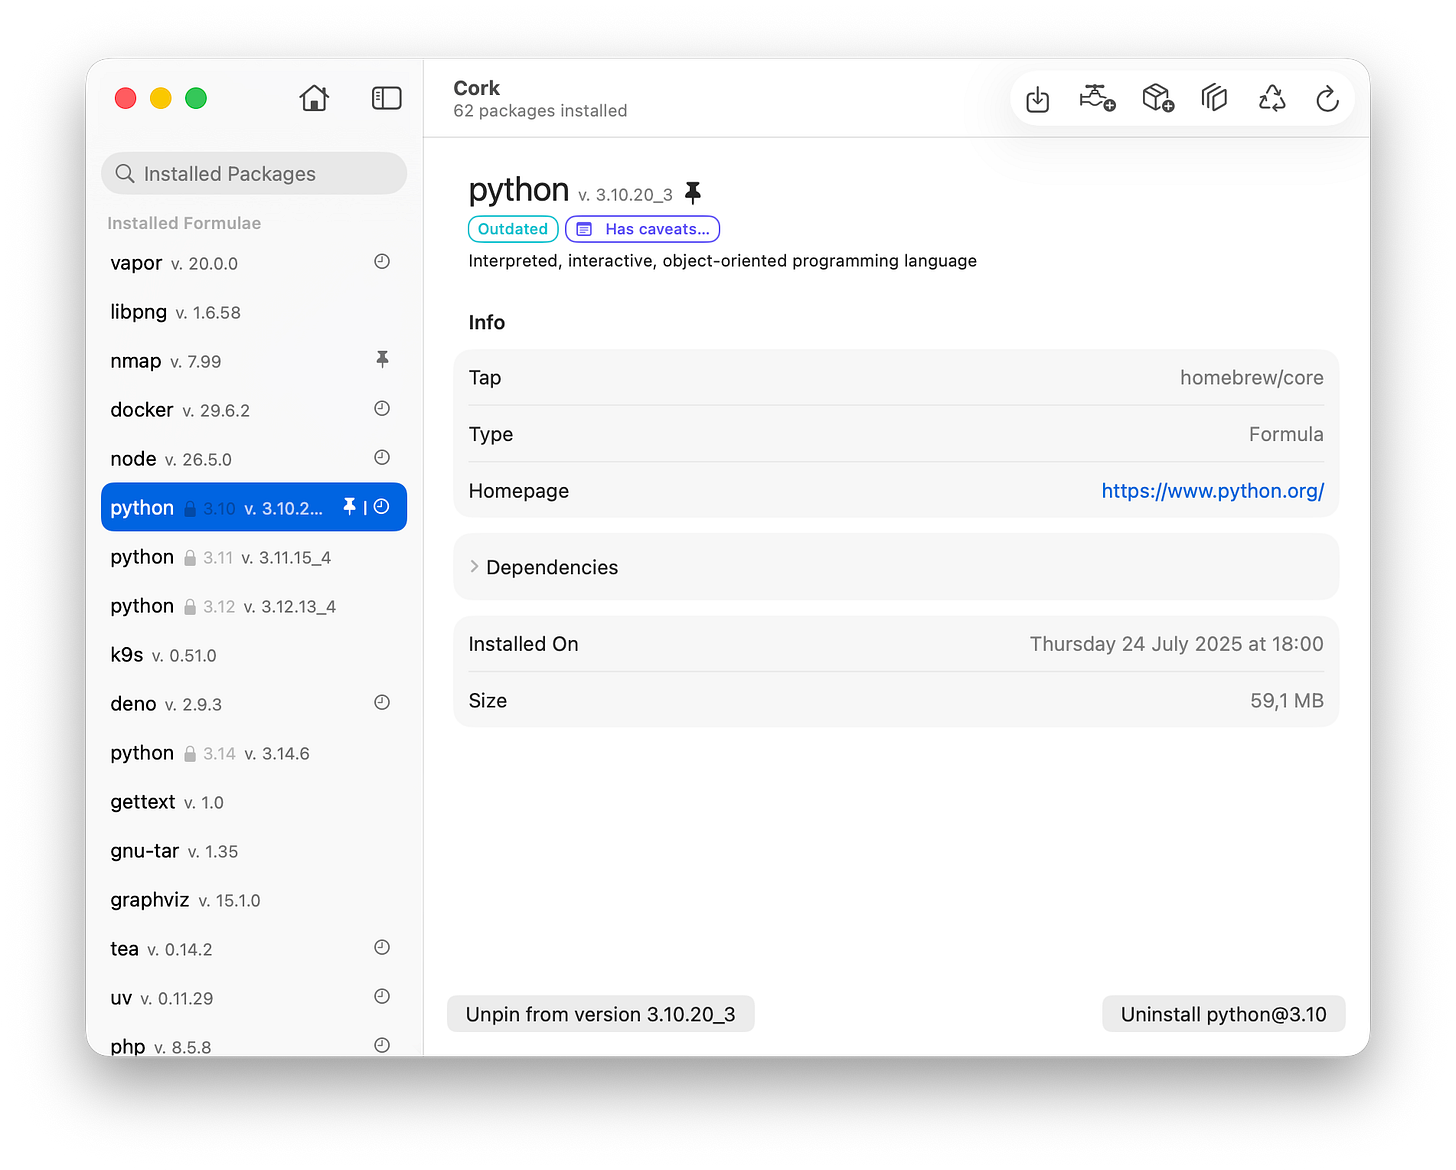1456x1170 pixels.
Task: Select python 3.12 in the sidebar
Action: click(254, 606)
